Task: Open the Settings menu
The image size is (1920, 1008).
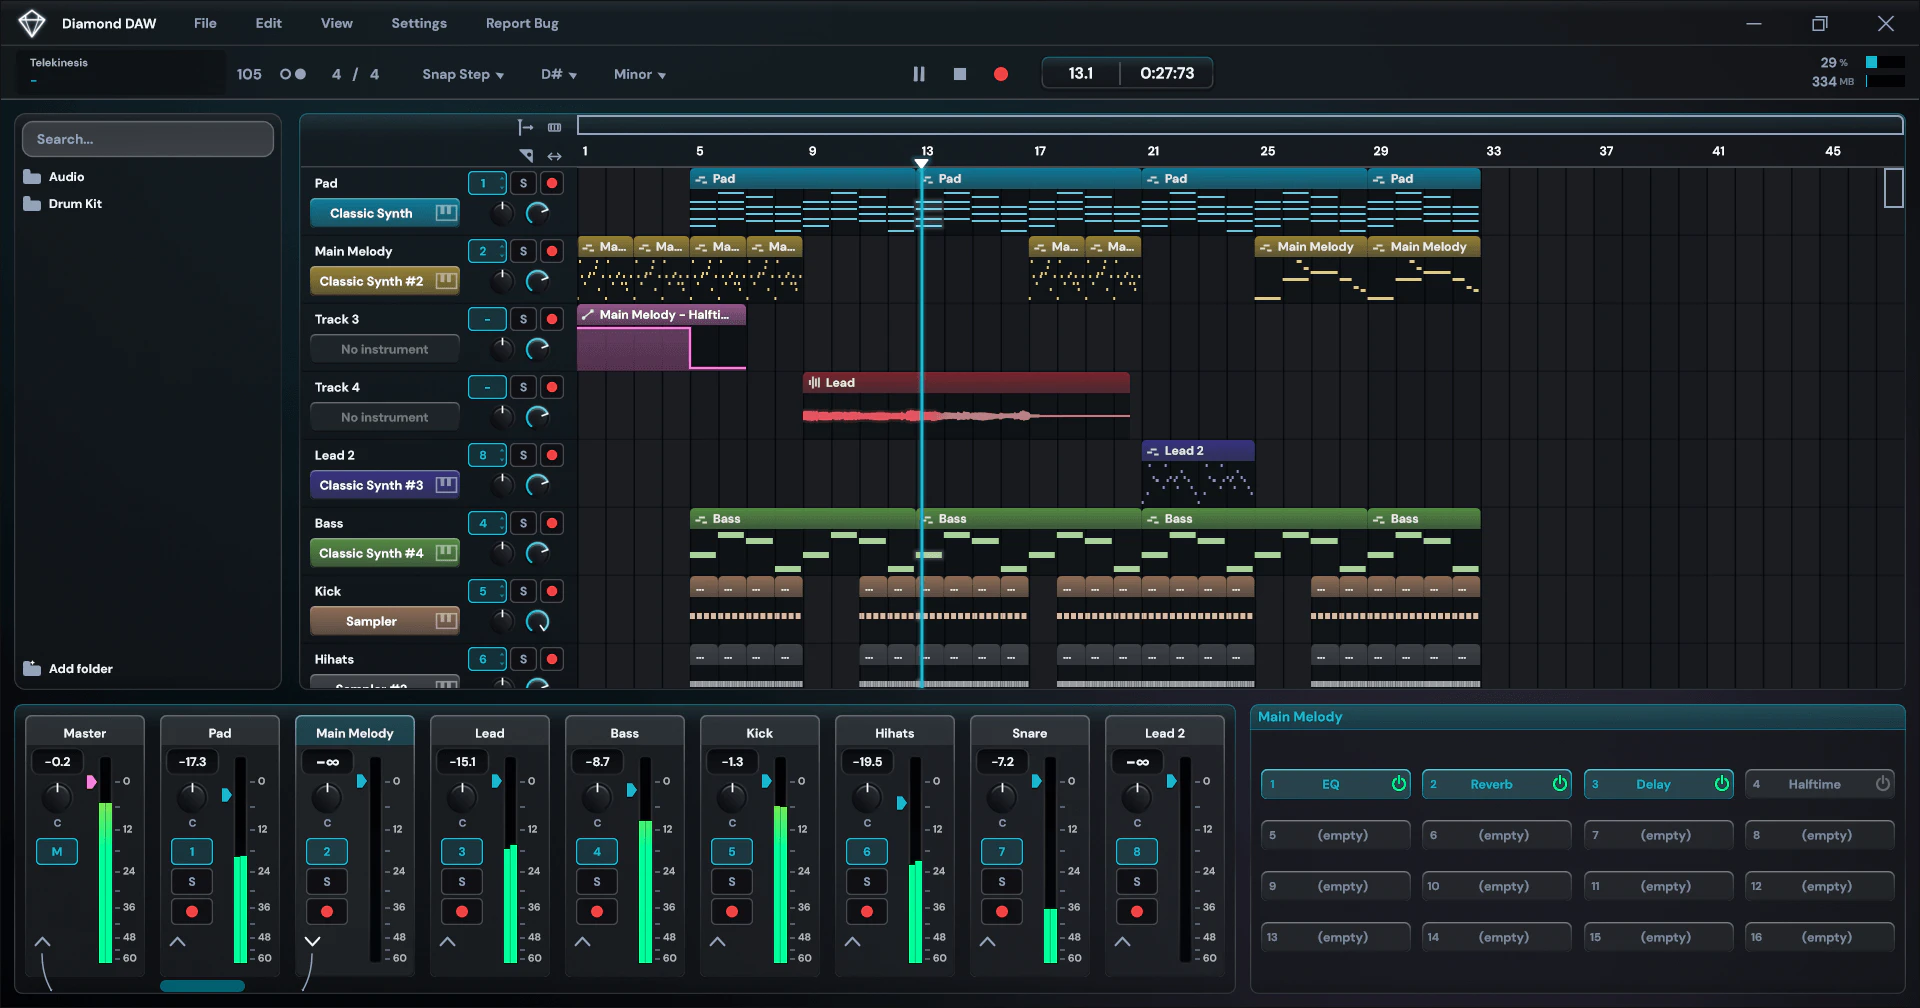Action: [419, 23]
